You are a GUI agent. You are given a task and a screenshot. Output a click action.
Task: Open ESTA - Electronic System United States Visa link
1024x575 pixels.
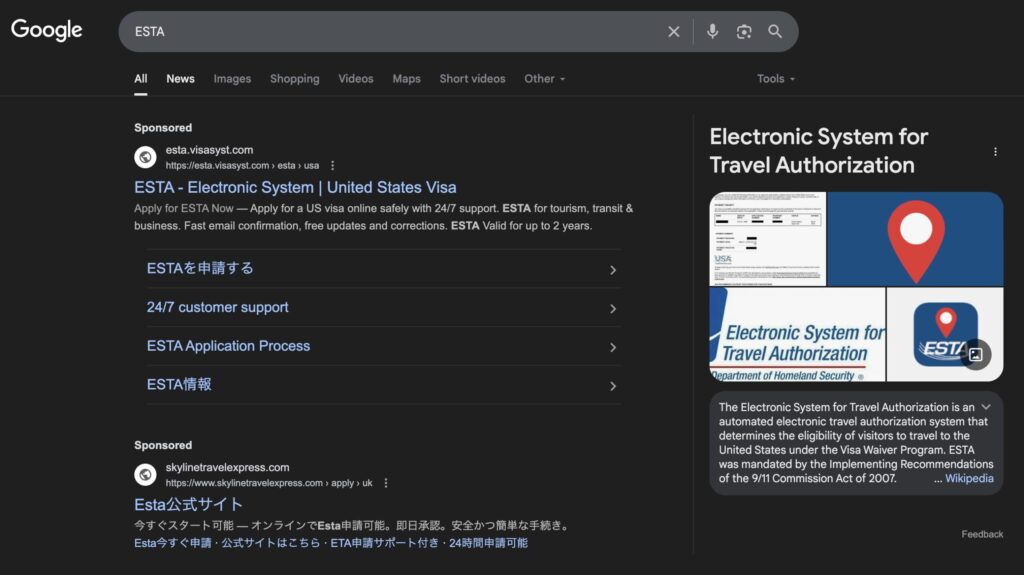tap(295, 187)
